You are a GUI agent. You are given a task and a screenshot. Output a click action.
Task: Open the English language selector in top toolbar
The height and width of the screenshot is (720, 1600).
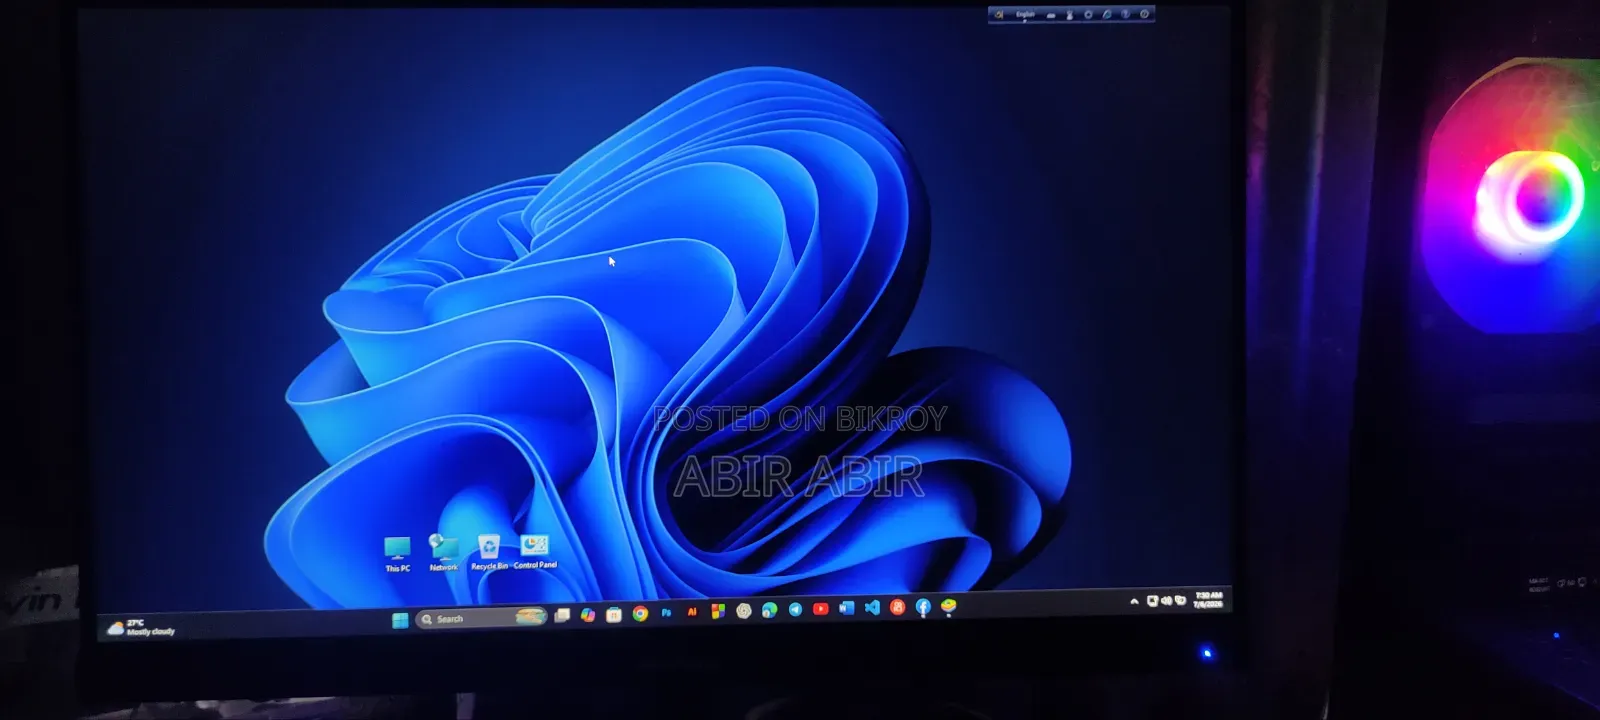coord(1025,14)
